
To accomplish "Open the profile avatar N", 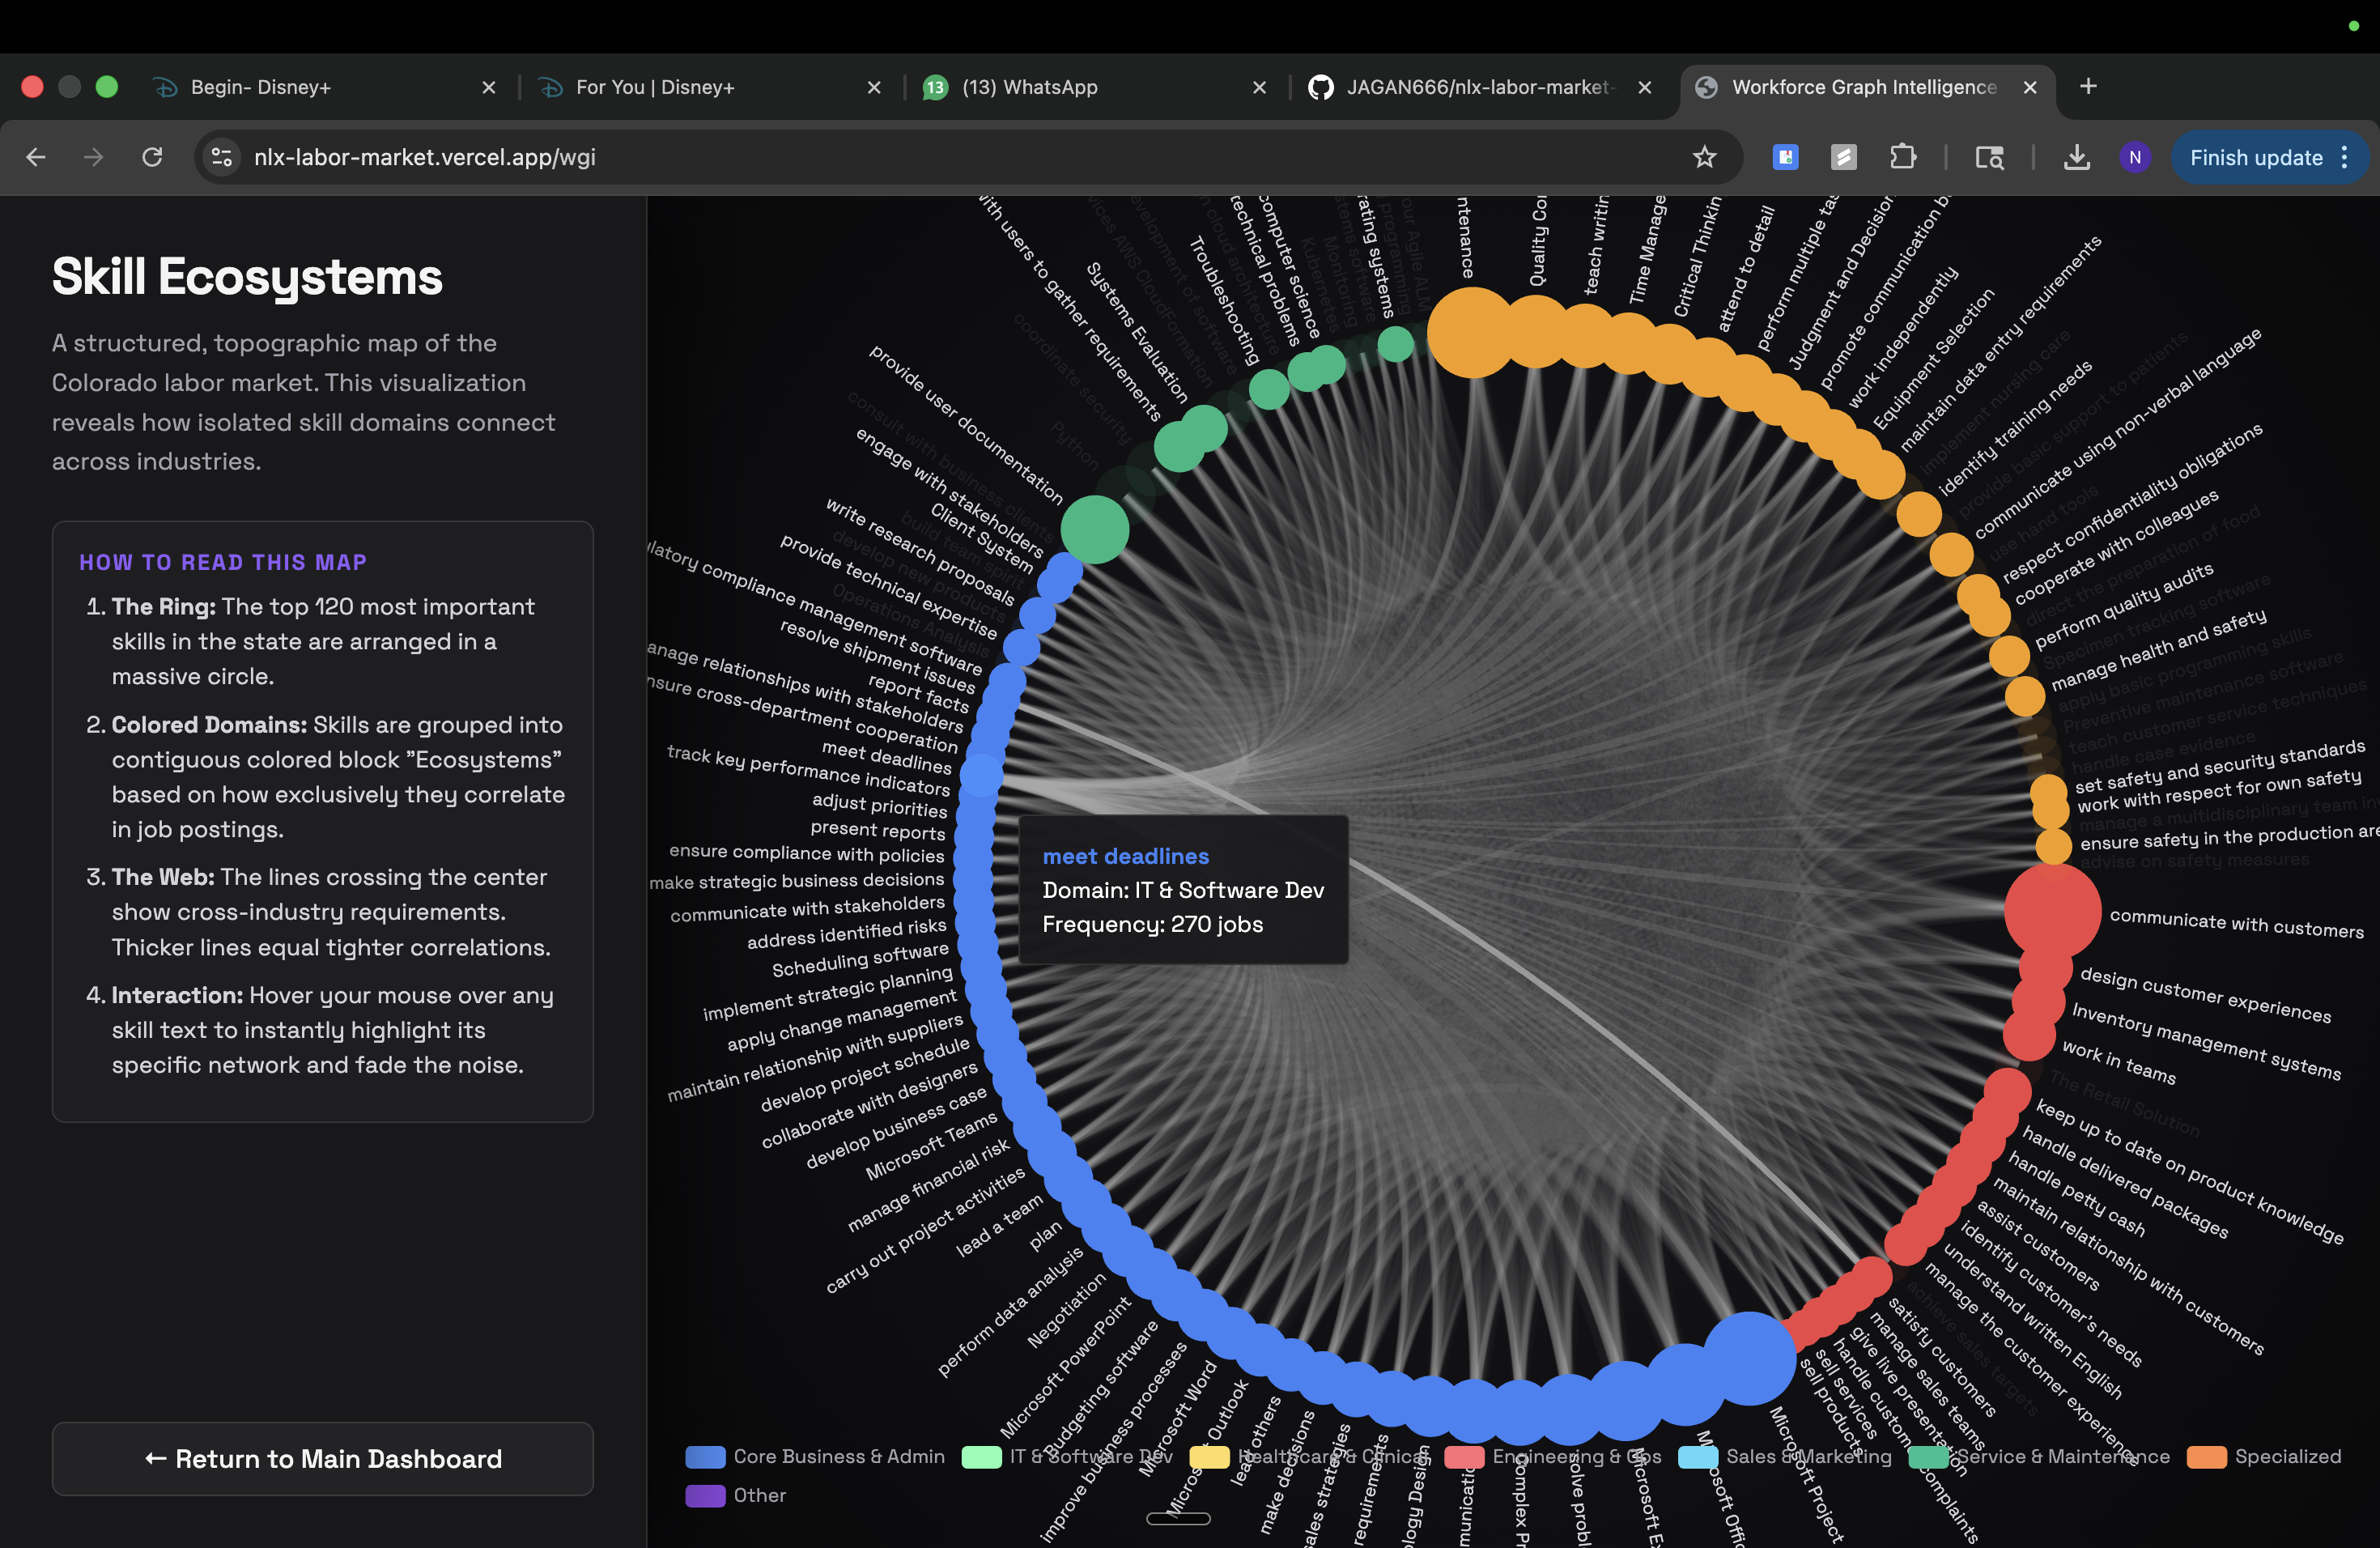I will click(x=2134, y=157).
